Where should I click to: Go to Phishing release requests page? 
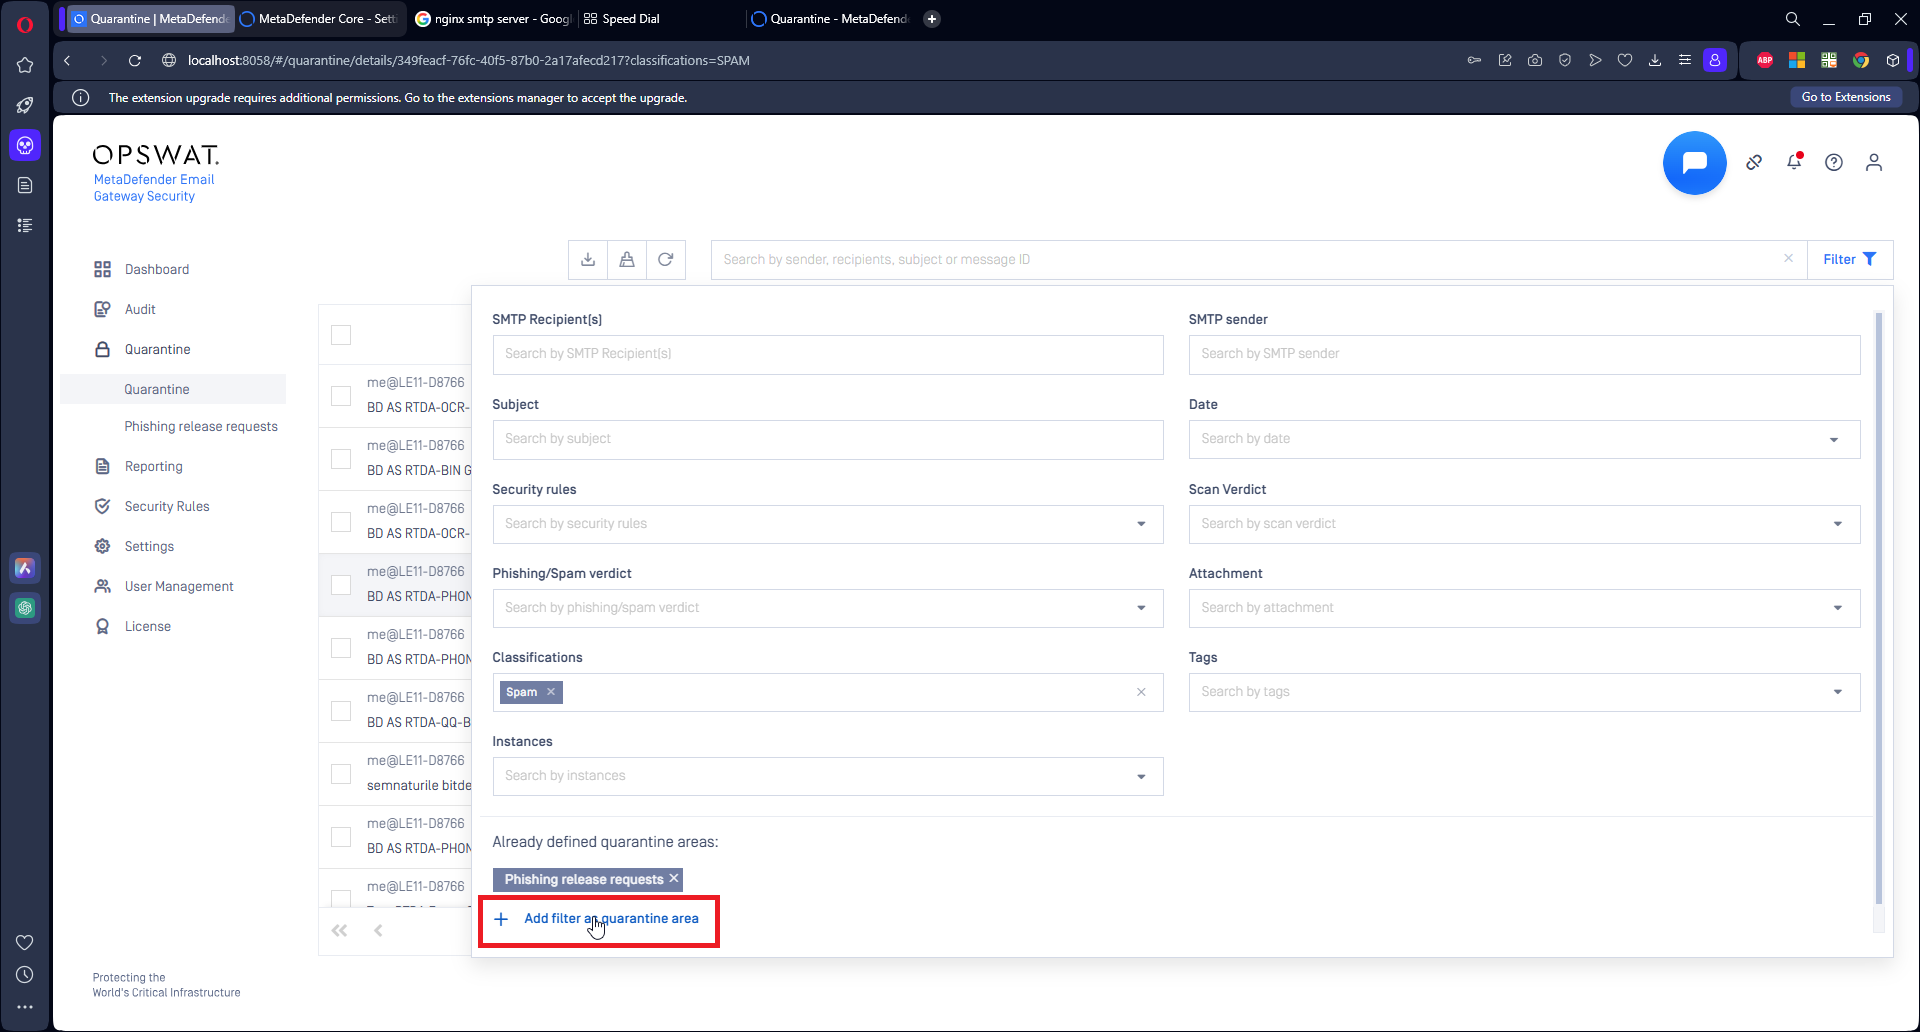pos(201,426)
